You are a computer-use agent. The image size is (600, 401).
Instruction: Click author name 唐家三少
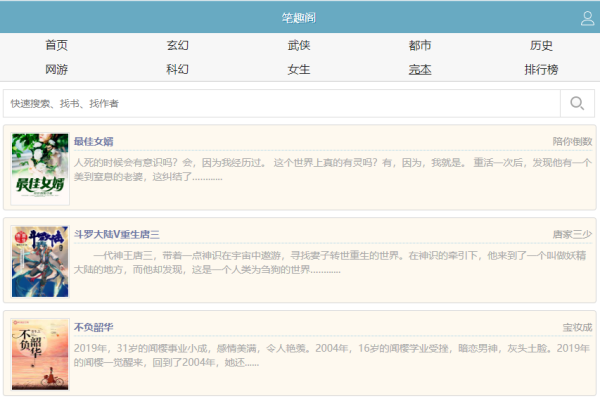572,234
